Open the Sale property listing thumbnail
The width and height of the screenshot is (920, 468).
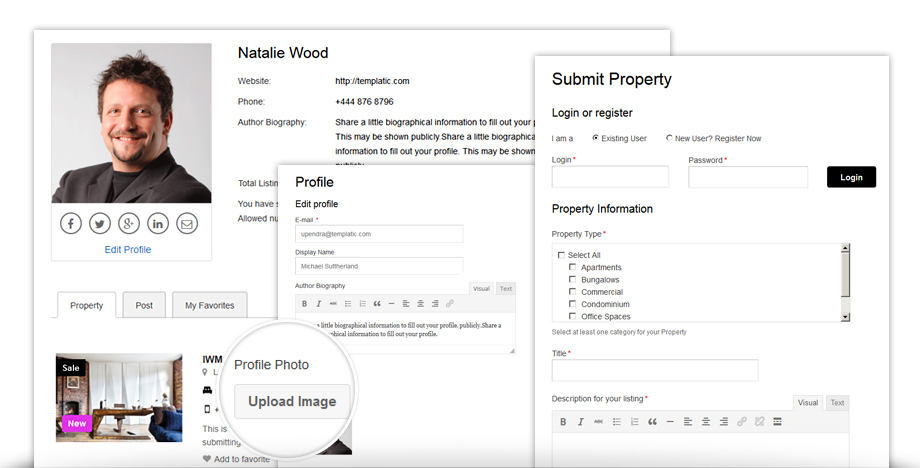[x=119, y=398]
